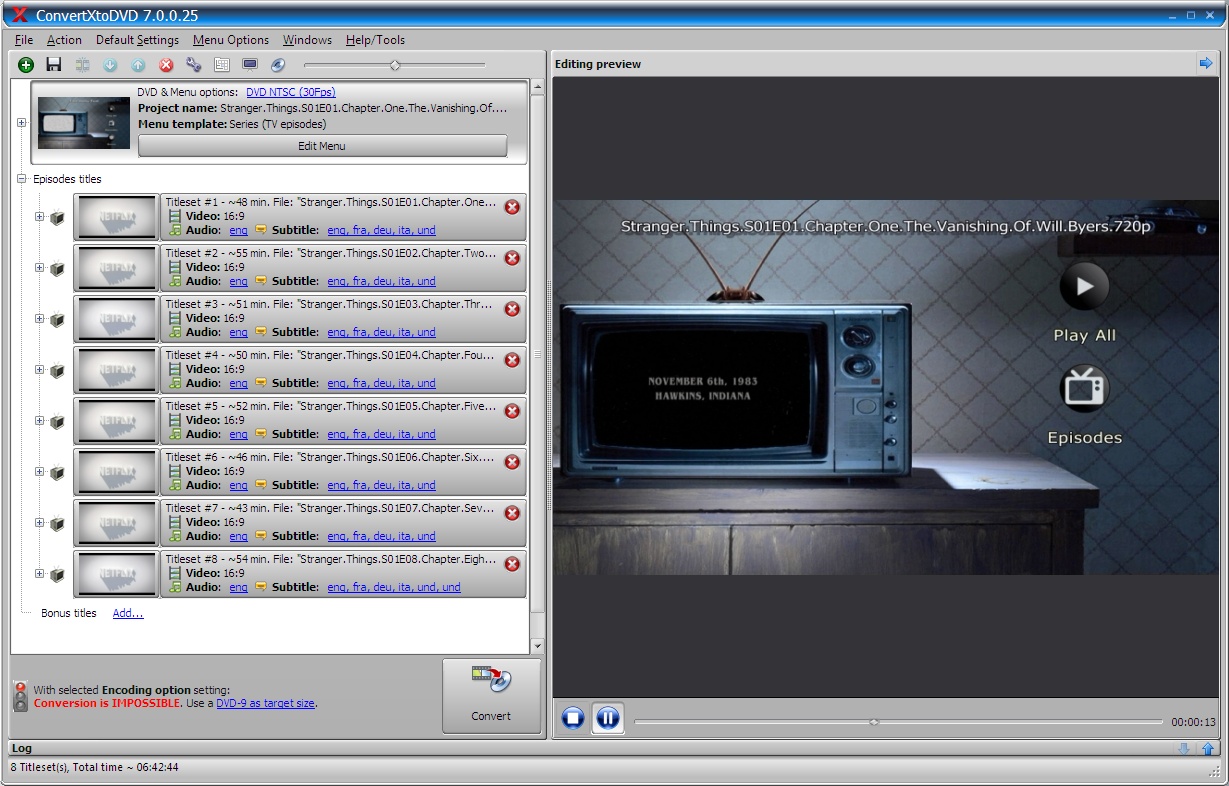The height and width of the screenshot is (786, 1229).
Task: Collapse the Episodes titles tree node
Action: coord(22,179)
